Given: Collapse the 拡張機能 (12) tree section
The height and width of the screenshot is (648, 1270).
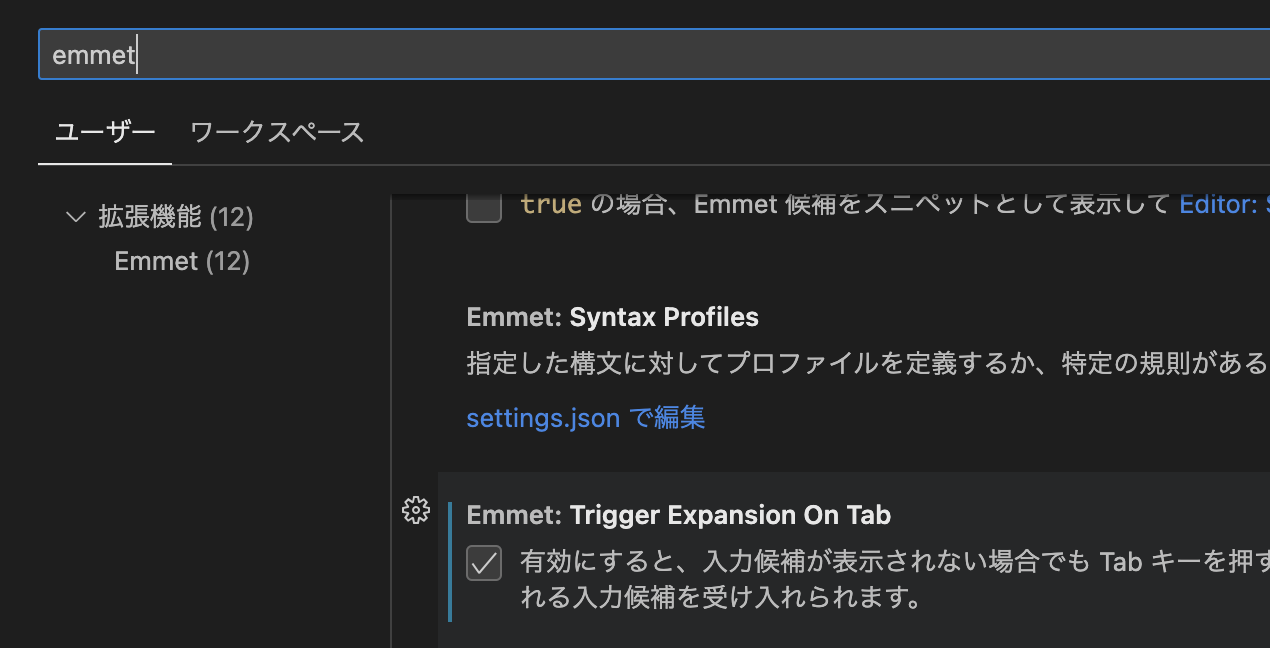Looking at the screenshot, I should [74, 216].
